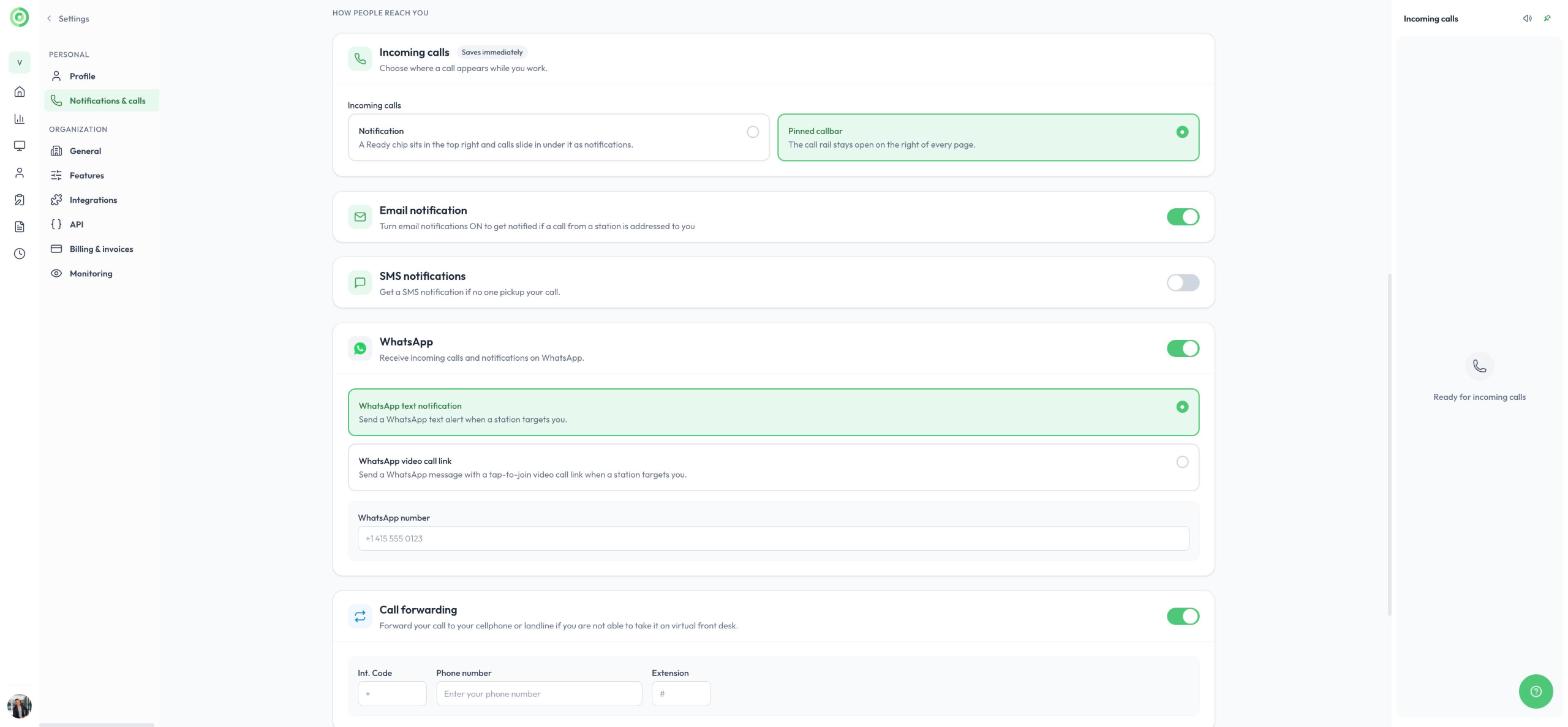The width and height of the screenshot is (1568, 727).
Task: Open the V workspace avatar tile
Action: 19,63
